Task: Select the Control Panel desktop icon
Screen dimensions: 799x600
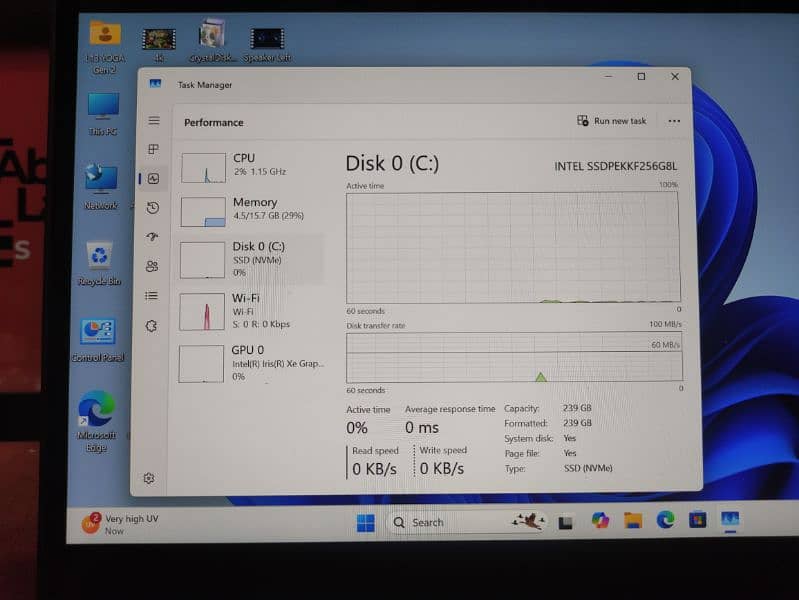Action: (x=98, y=340)
